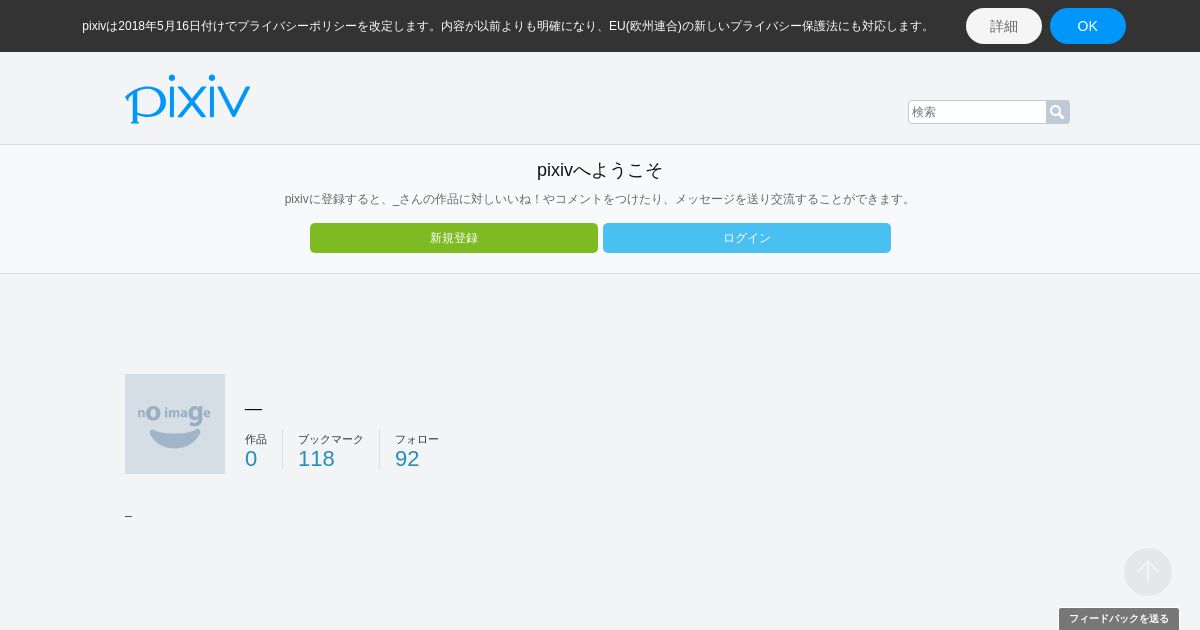Screen dimensions: 1200x630
Task: Open the フォロー count 92 link
Action: click(x=407, y=459)
